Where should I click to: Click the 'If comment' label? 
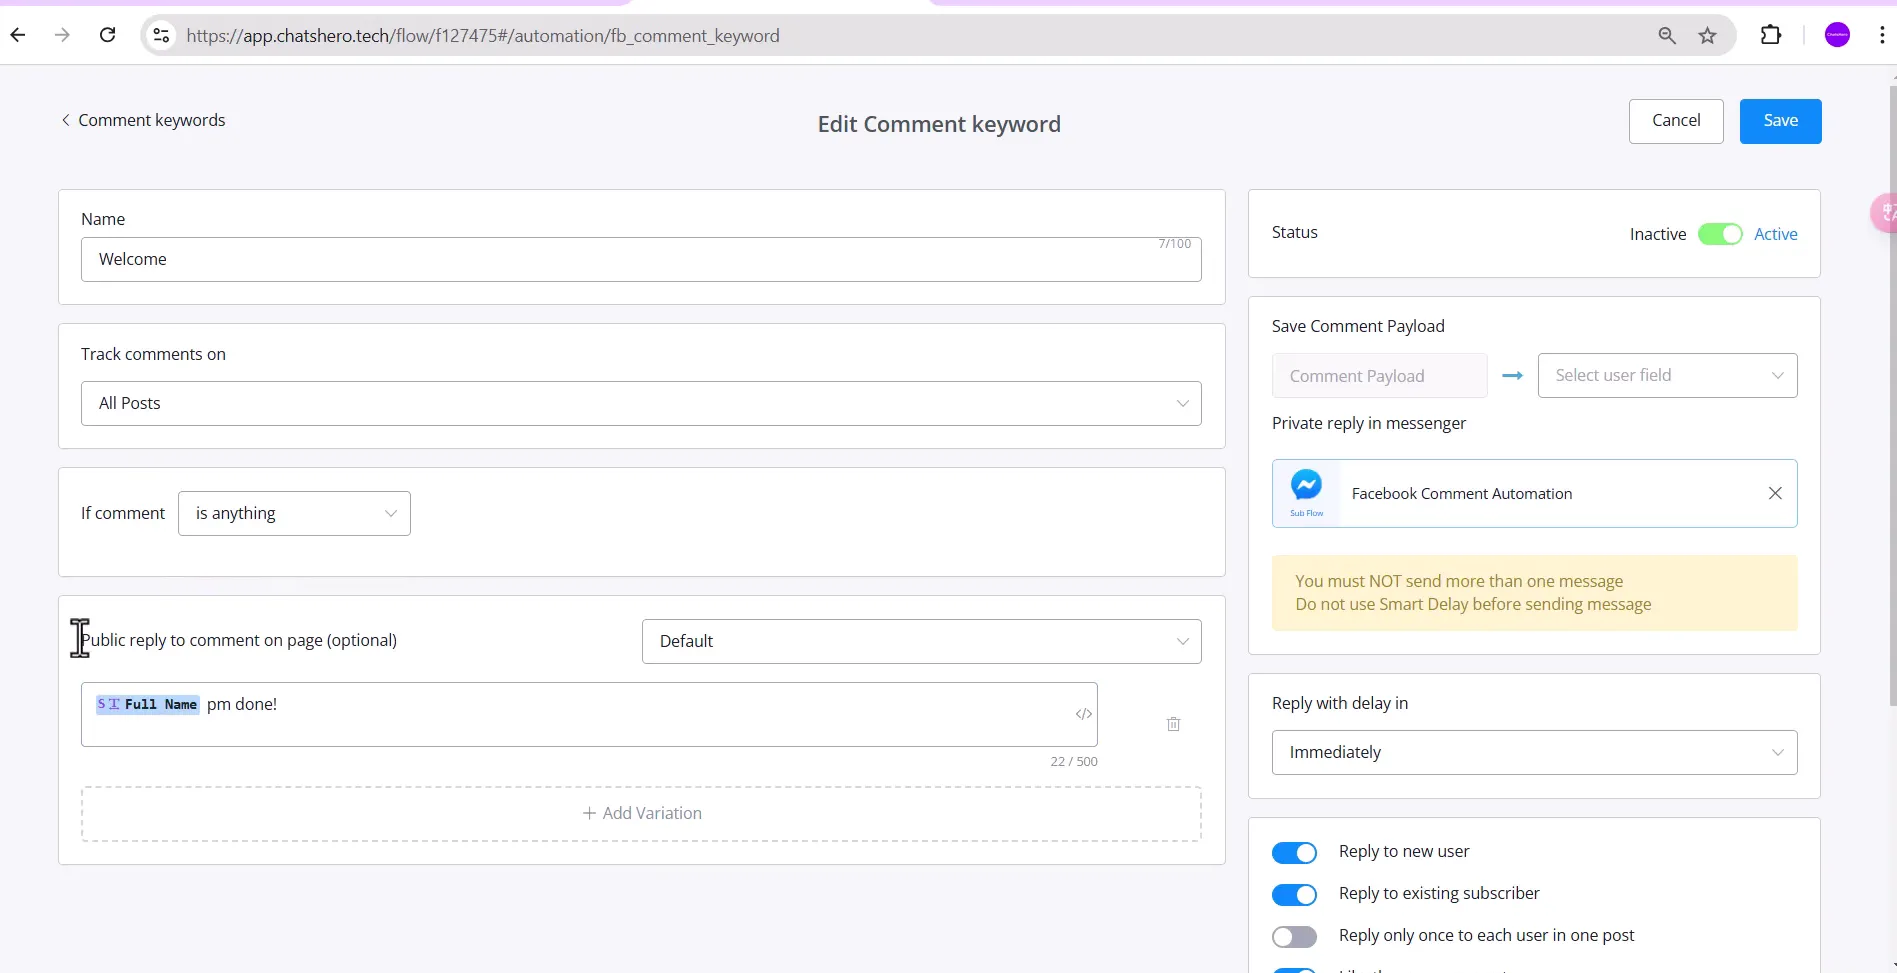[122, 513]
